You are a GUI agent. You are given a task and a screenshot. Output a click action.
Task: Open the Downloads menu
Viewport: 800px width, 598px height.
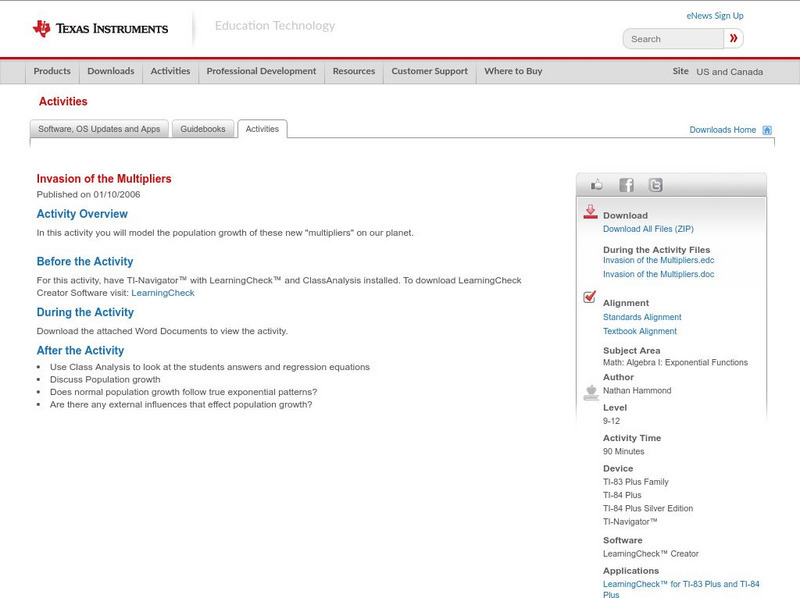[x=111, y=71]
